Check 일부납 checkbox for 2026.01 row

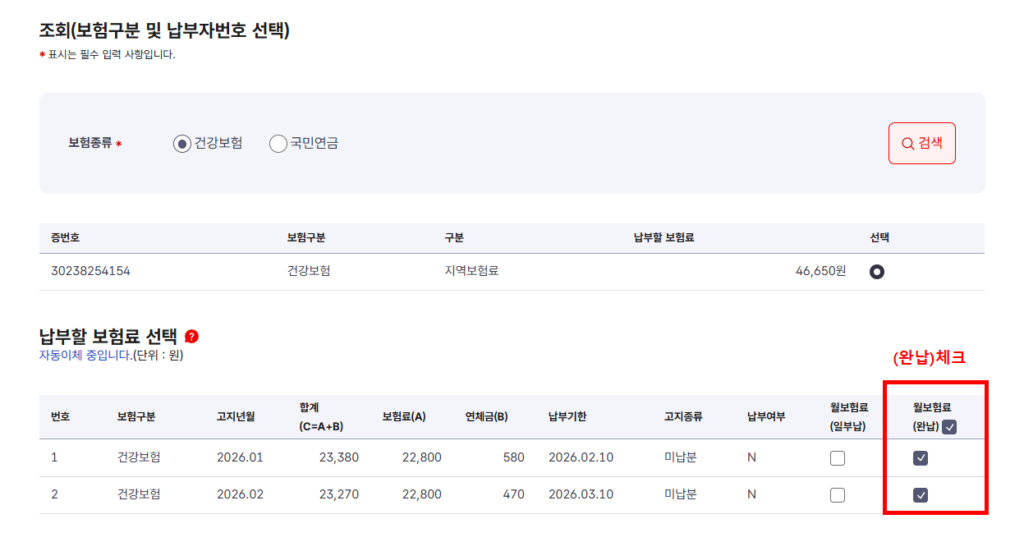pos(837,458)
